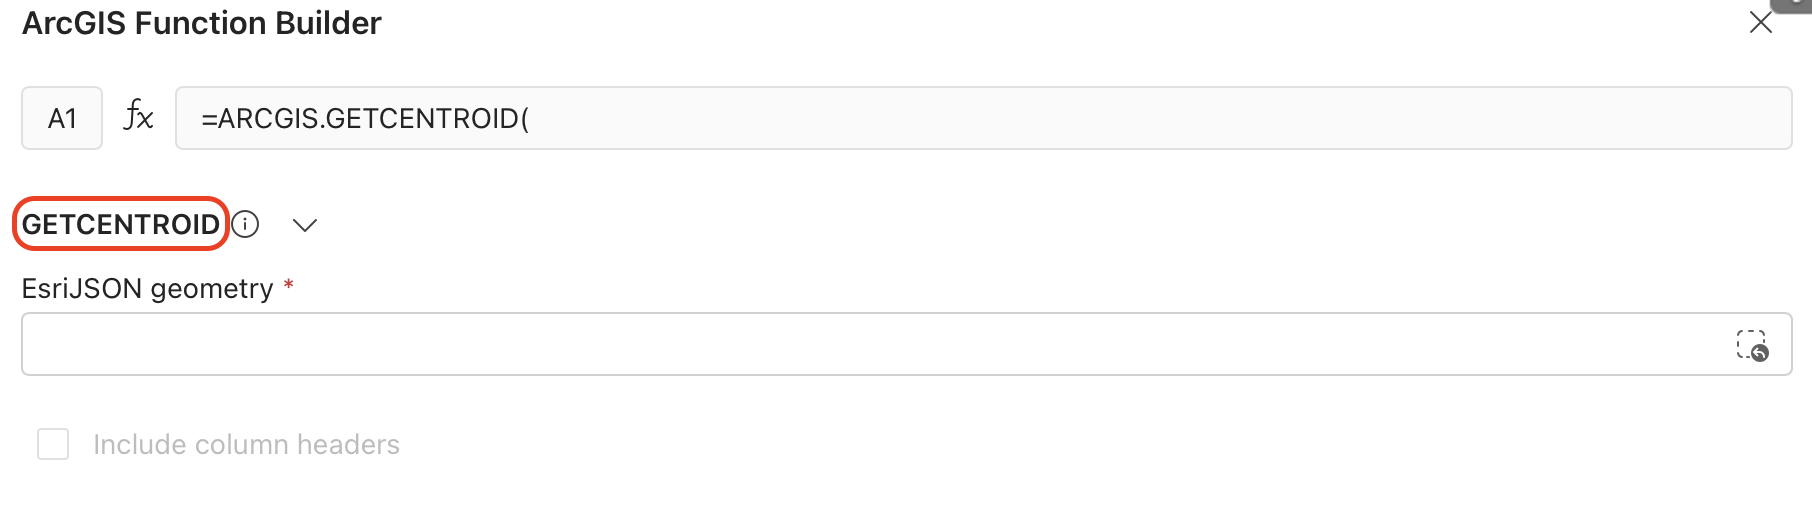Click the EsriJSON geometry input field
This screenshot has width=1812, height=524.
[x=870, y=344]
